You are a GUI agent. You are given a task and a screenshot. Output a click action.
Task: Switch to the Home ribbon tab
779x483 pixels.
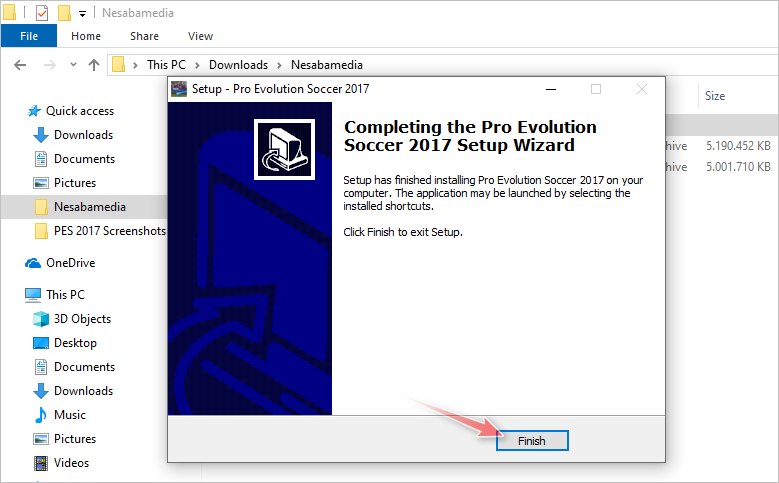tap(86, 36)
